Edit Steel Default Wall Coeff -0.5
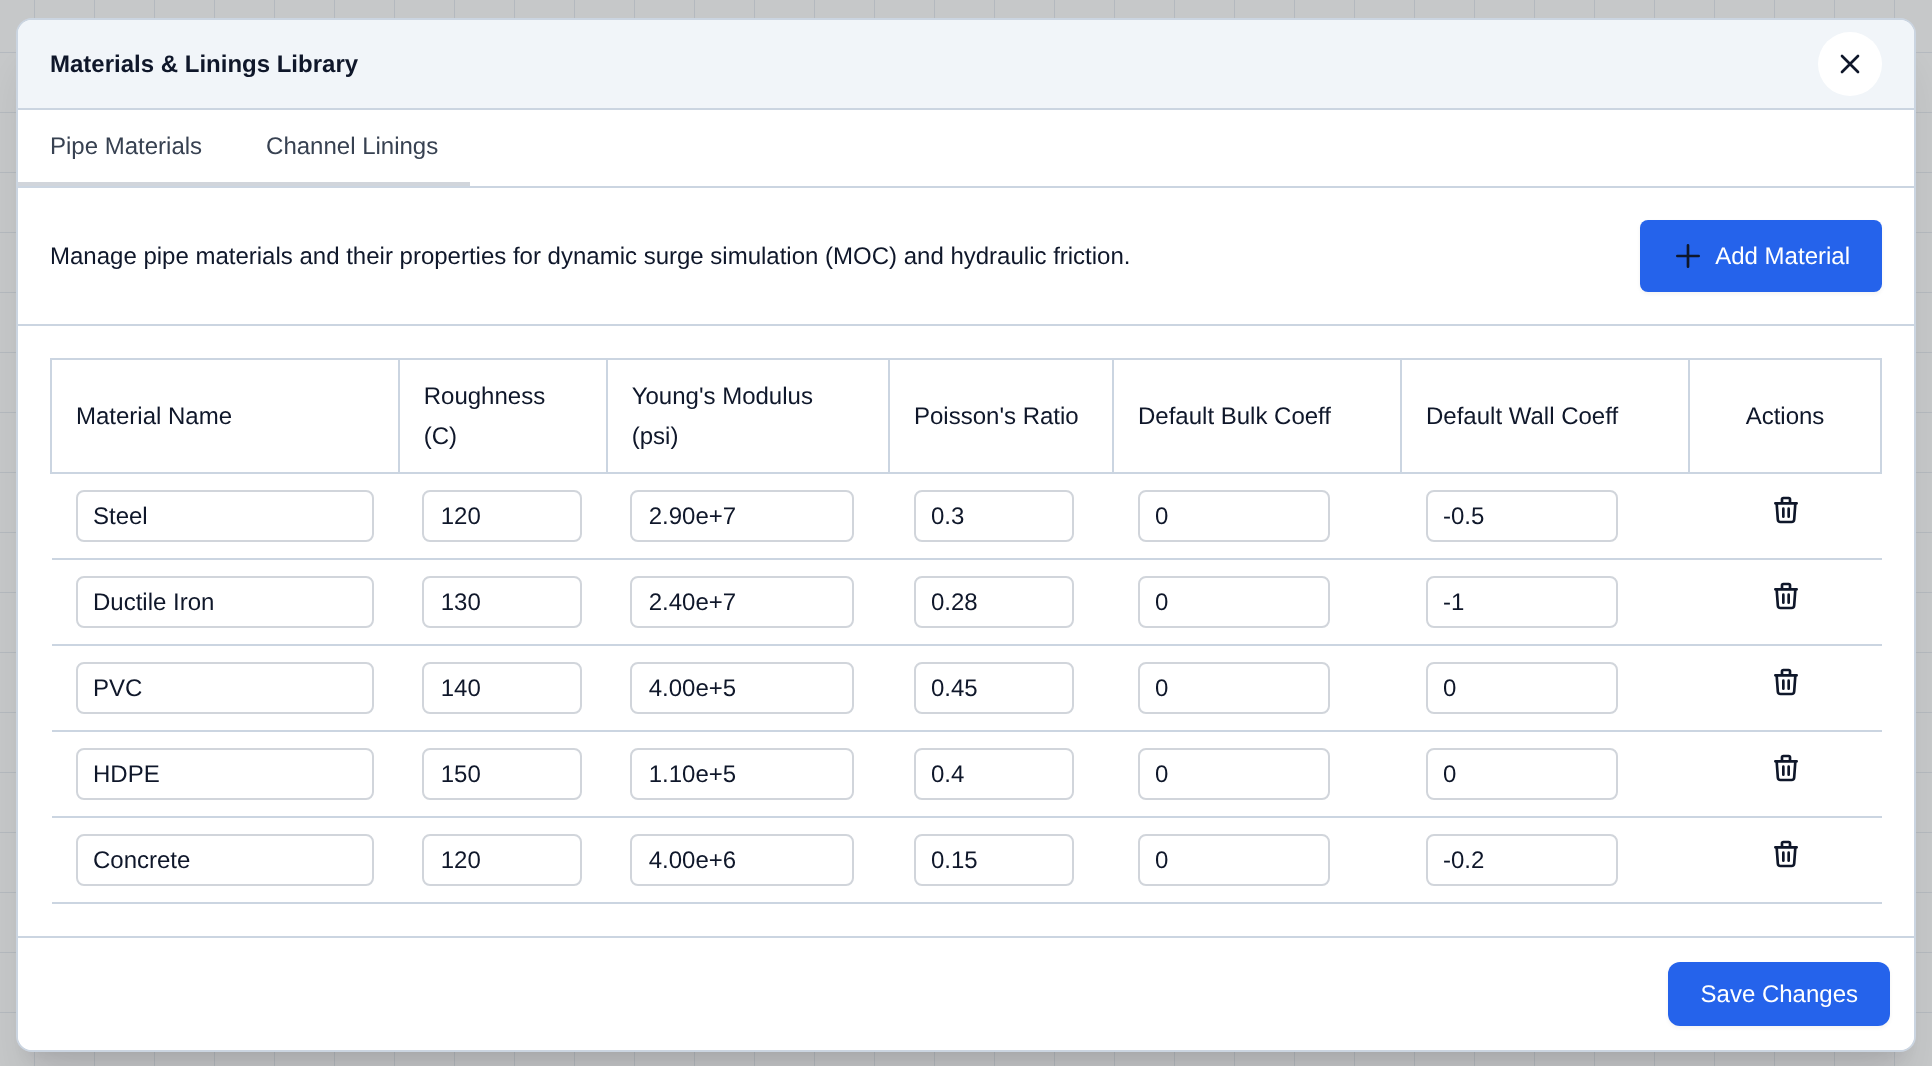Screen dimensions: 1932x1066 [1522, 516]
